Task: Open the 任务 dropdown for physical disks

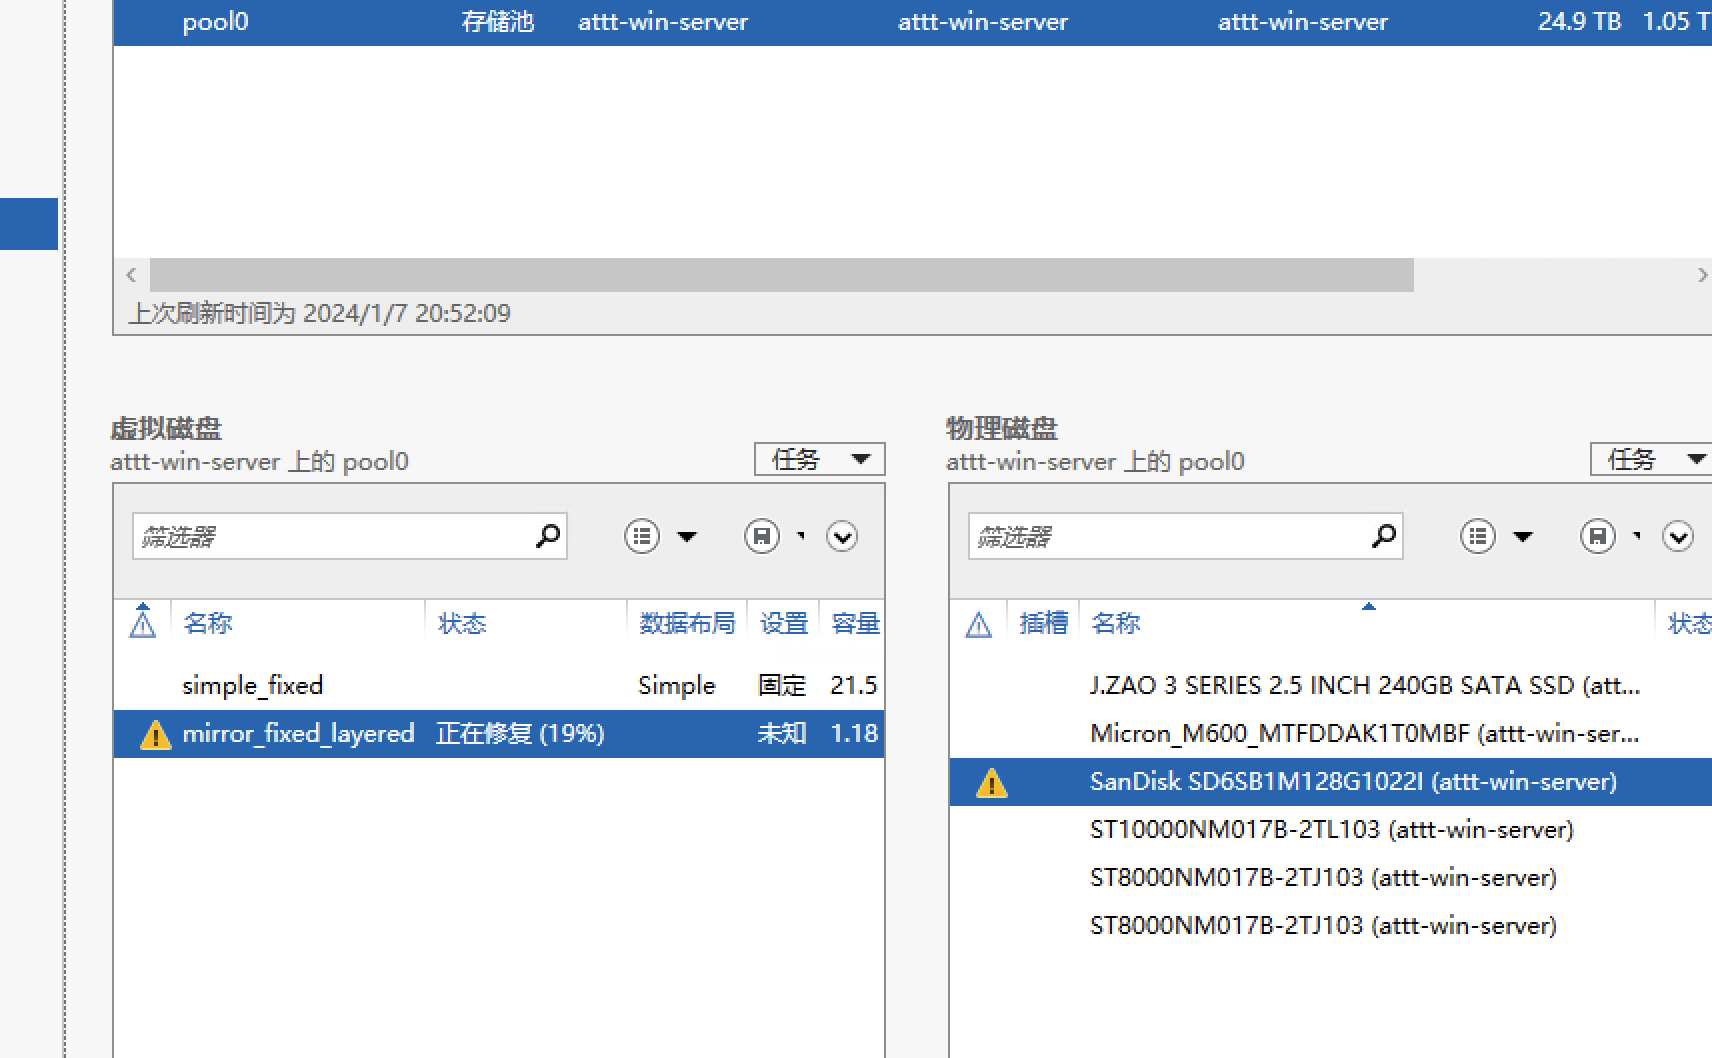Action: [x=1651, y=459]
